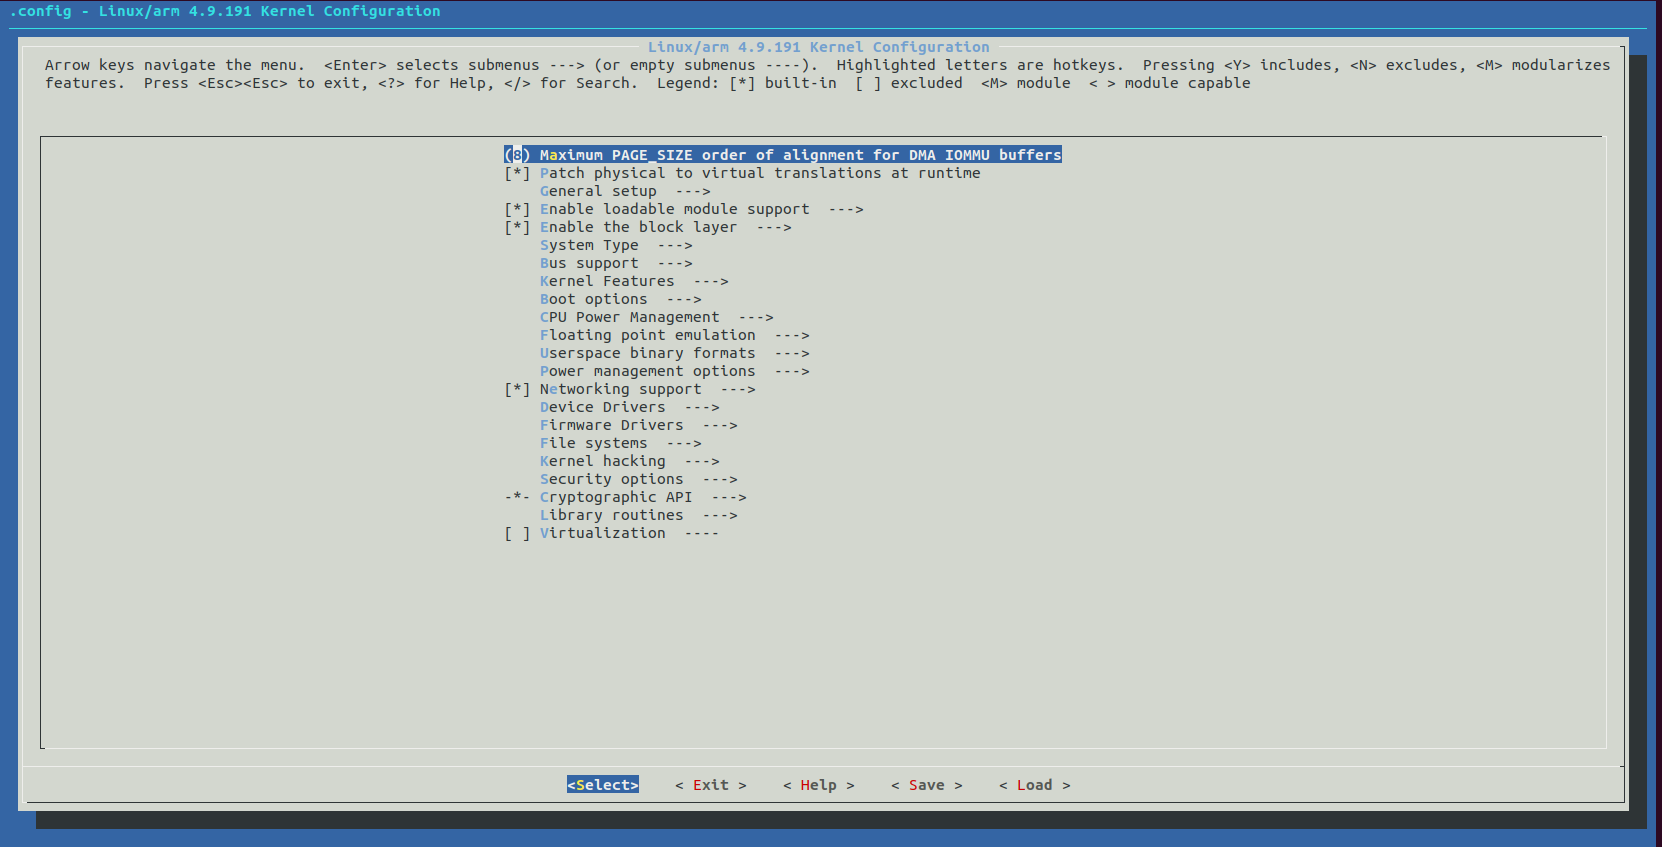Expand Device Drivers submenu
1662x847 pixels.
pyautogui.click(x=602, y=407)
